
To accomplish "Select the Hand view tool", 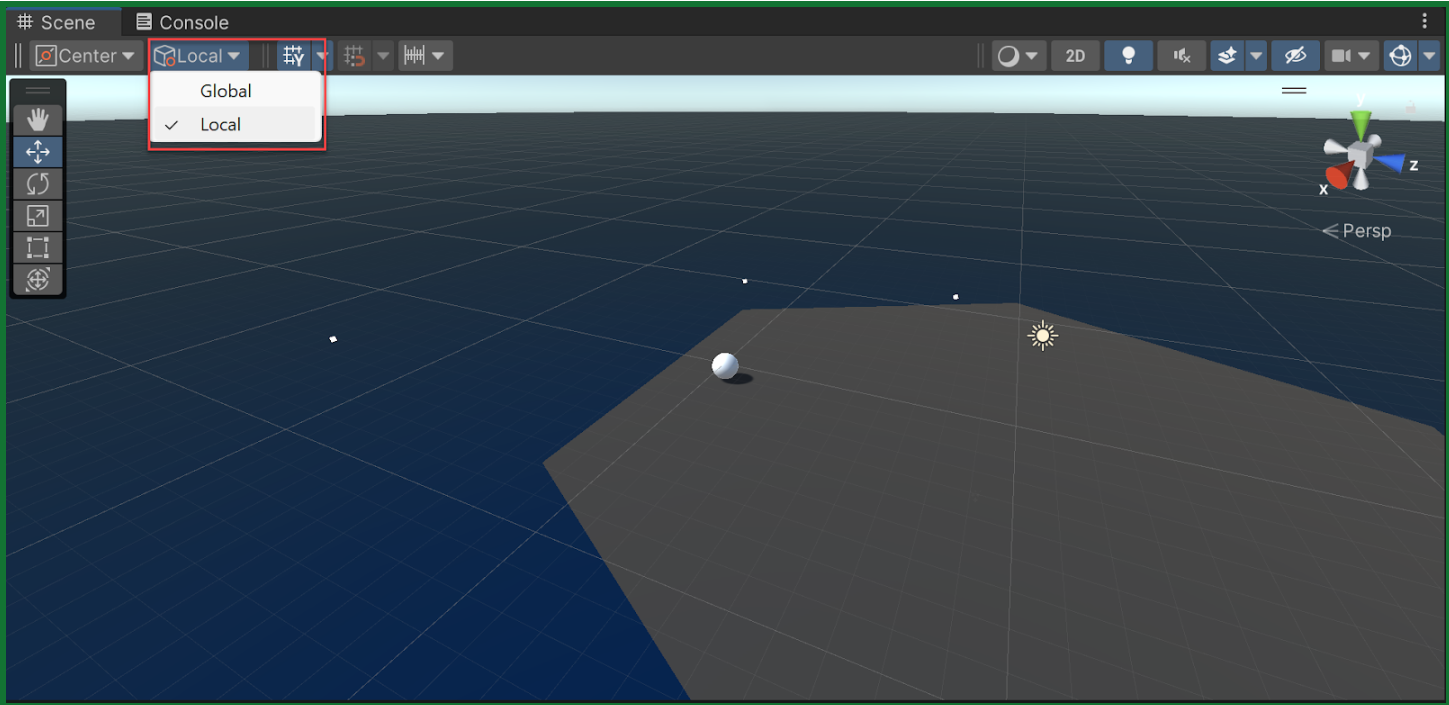I will click(x=38, y=120).
